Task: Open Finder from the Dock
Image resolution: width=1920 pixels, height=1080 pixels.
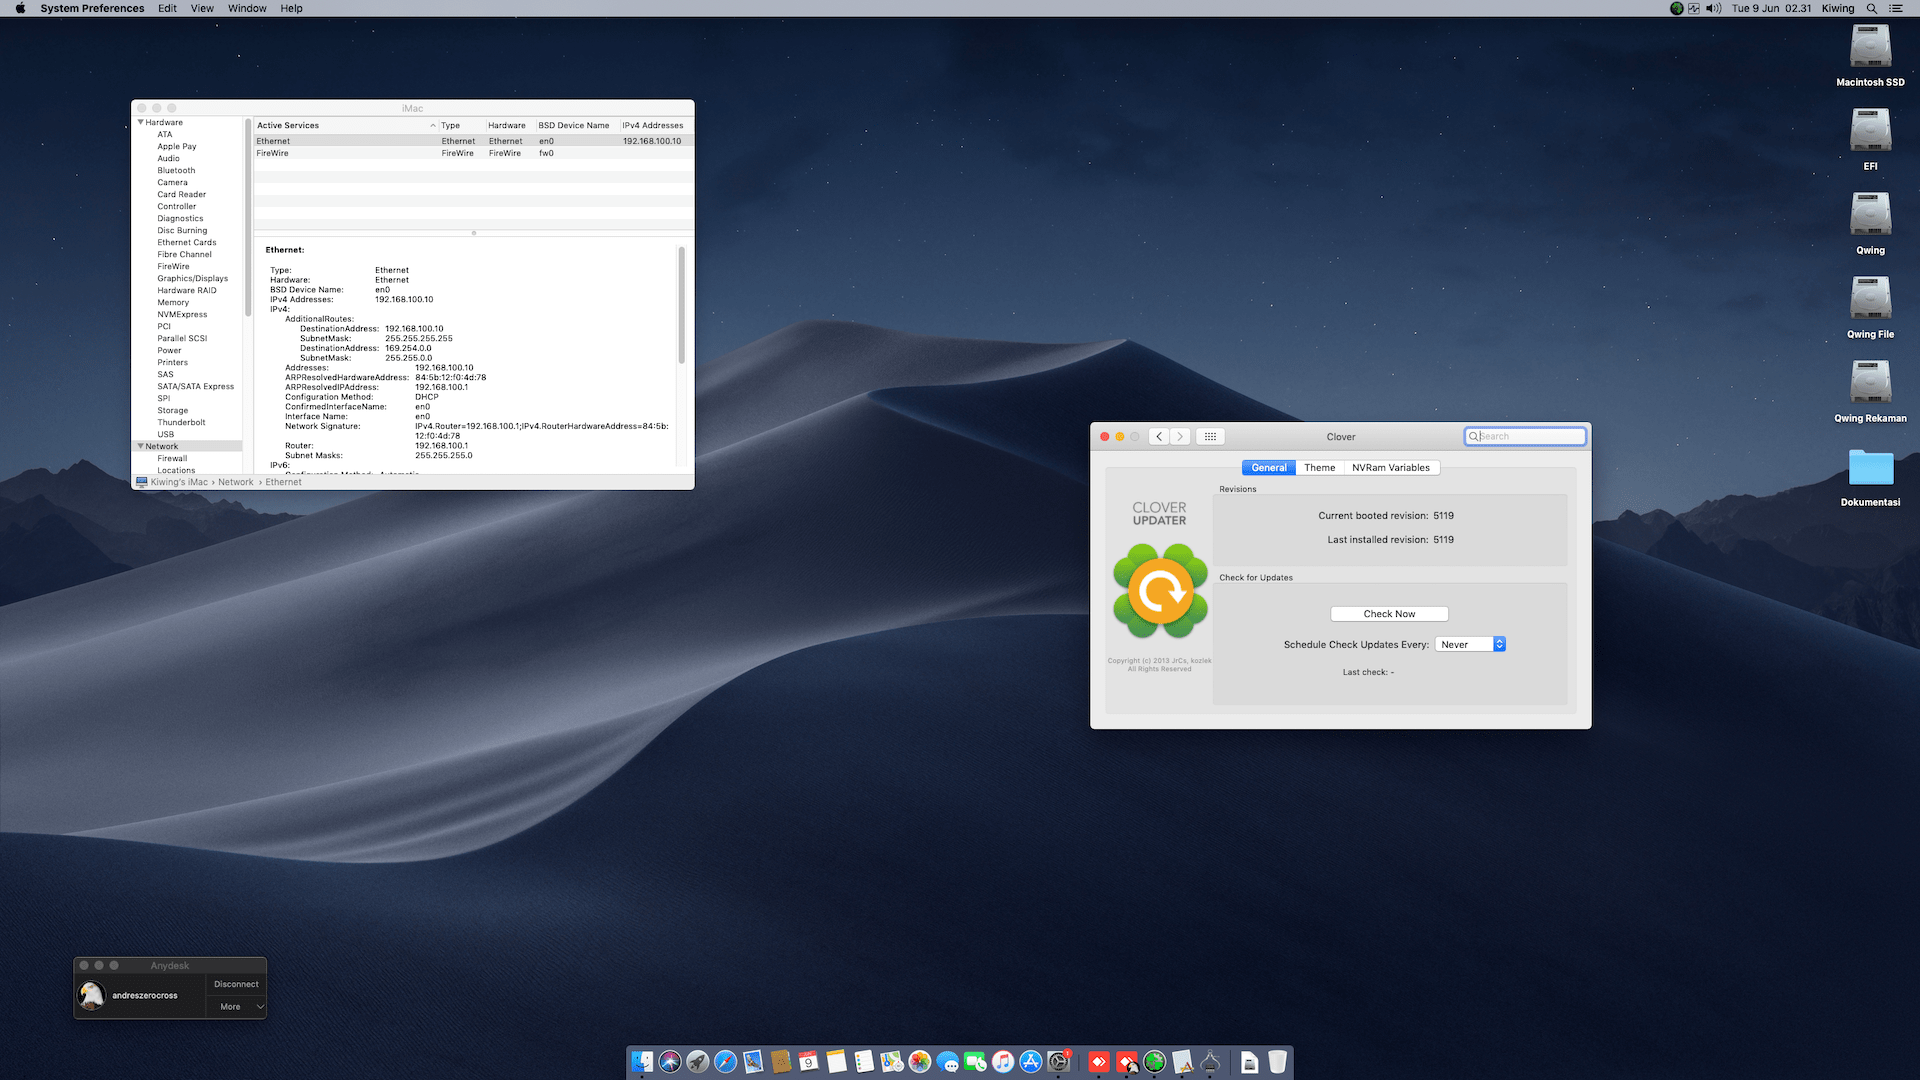Action: 642,1062
